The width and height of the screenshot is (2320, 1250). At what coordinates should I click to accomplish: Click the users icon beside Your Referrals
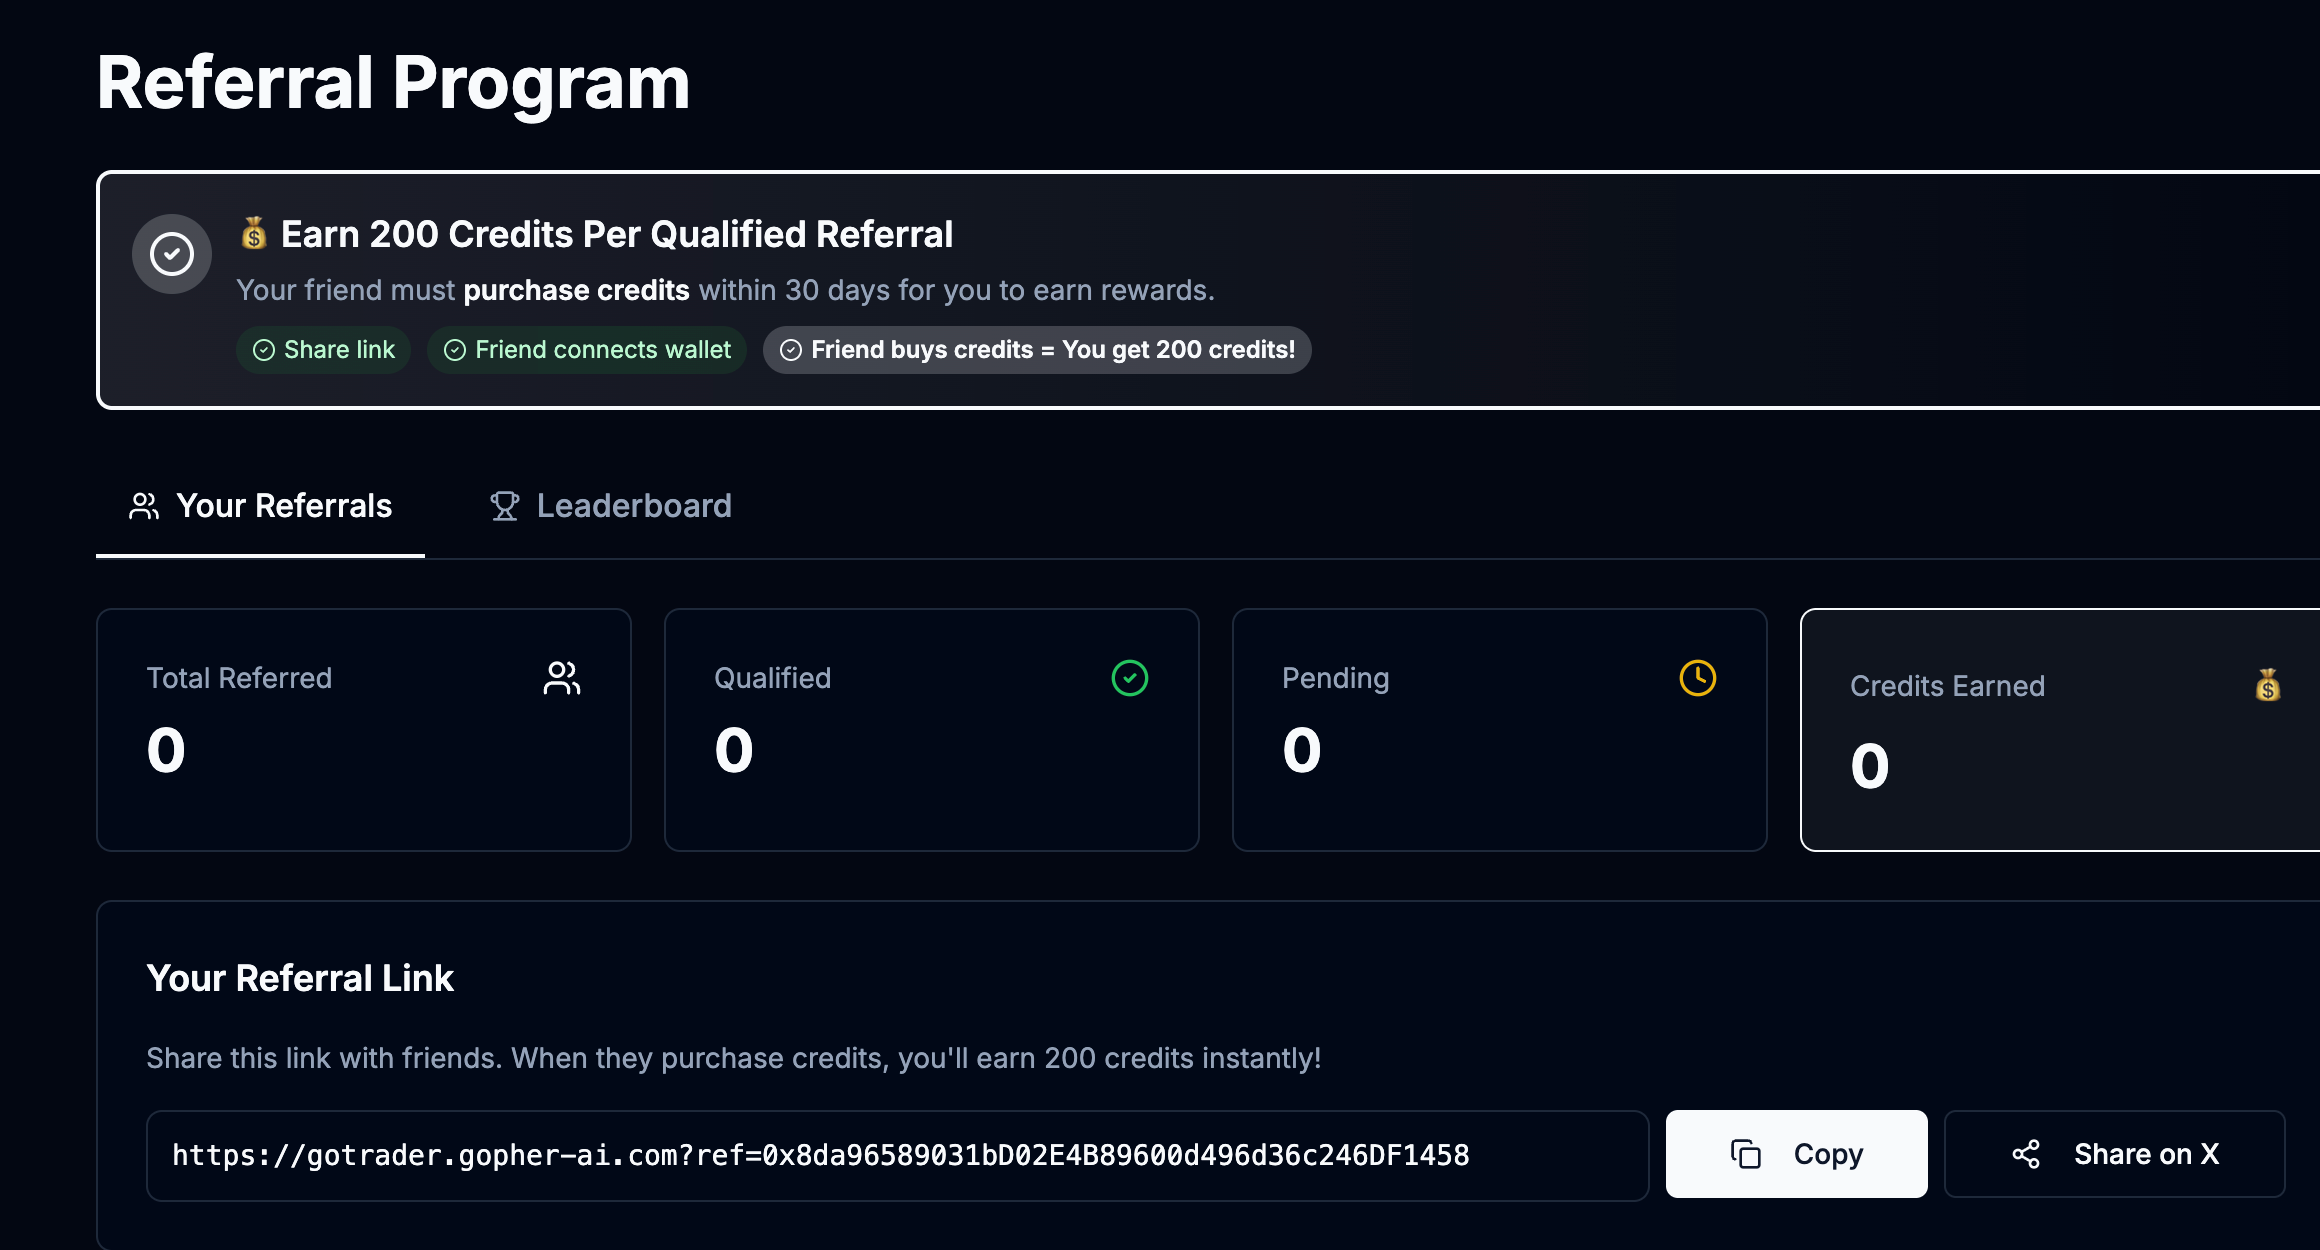[x=144, y=506]
